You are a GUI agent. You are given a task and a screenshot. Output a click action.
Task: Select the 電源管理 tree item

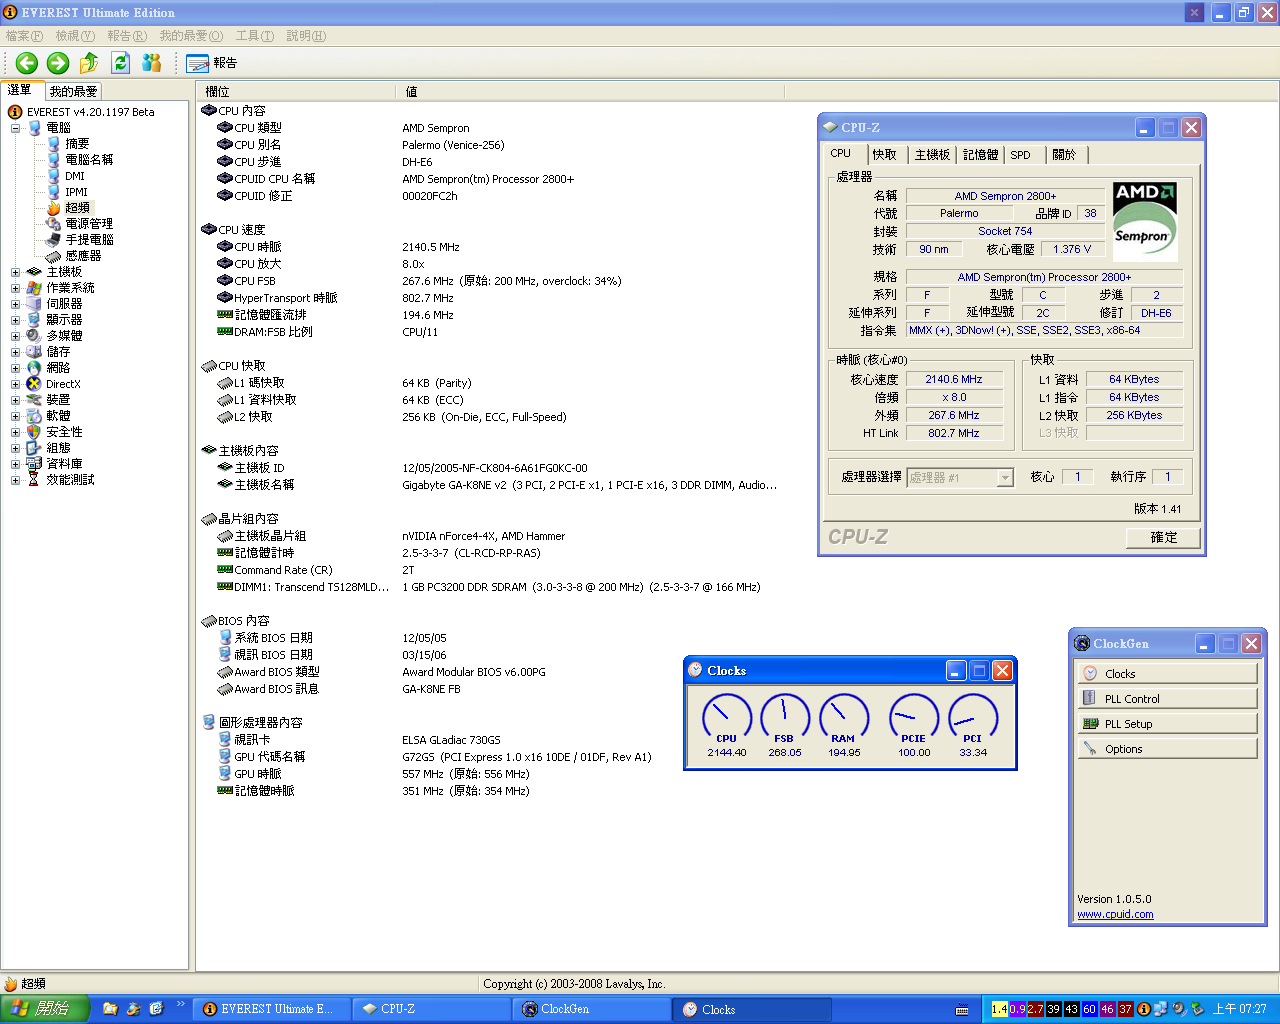89,224
